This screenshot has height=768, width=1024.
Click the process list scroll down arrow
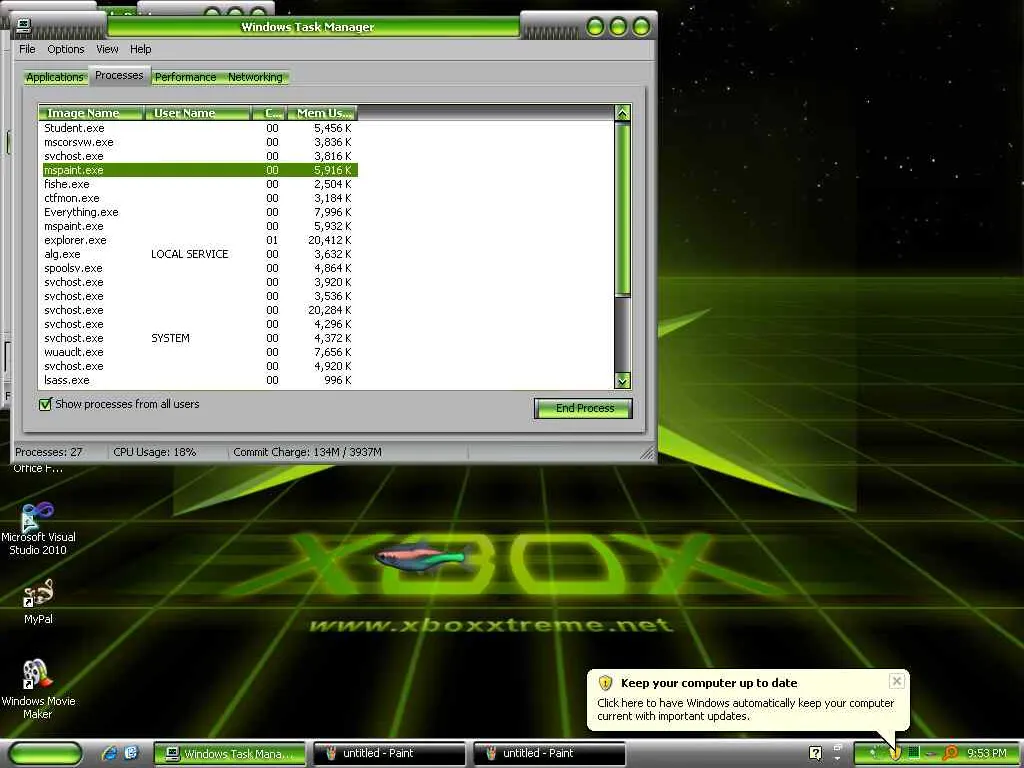622,381
